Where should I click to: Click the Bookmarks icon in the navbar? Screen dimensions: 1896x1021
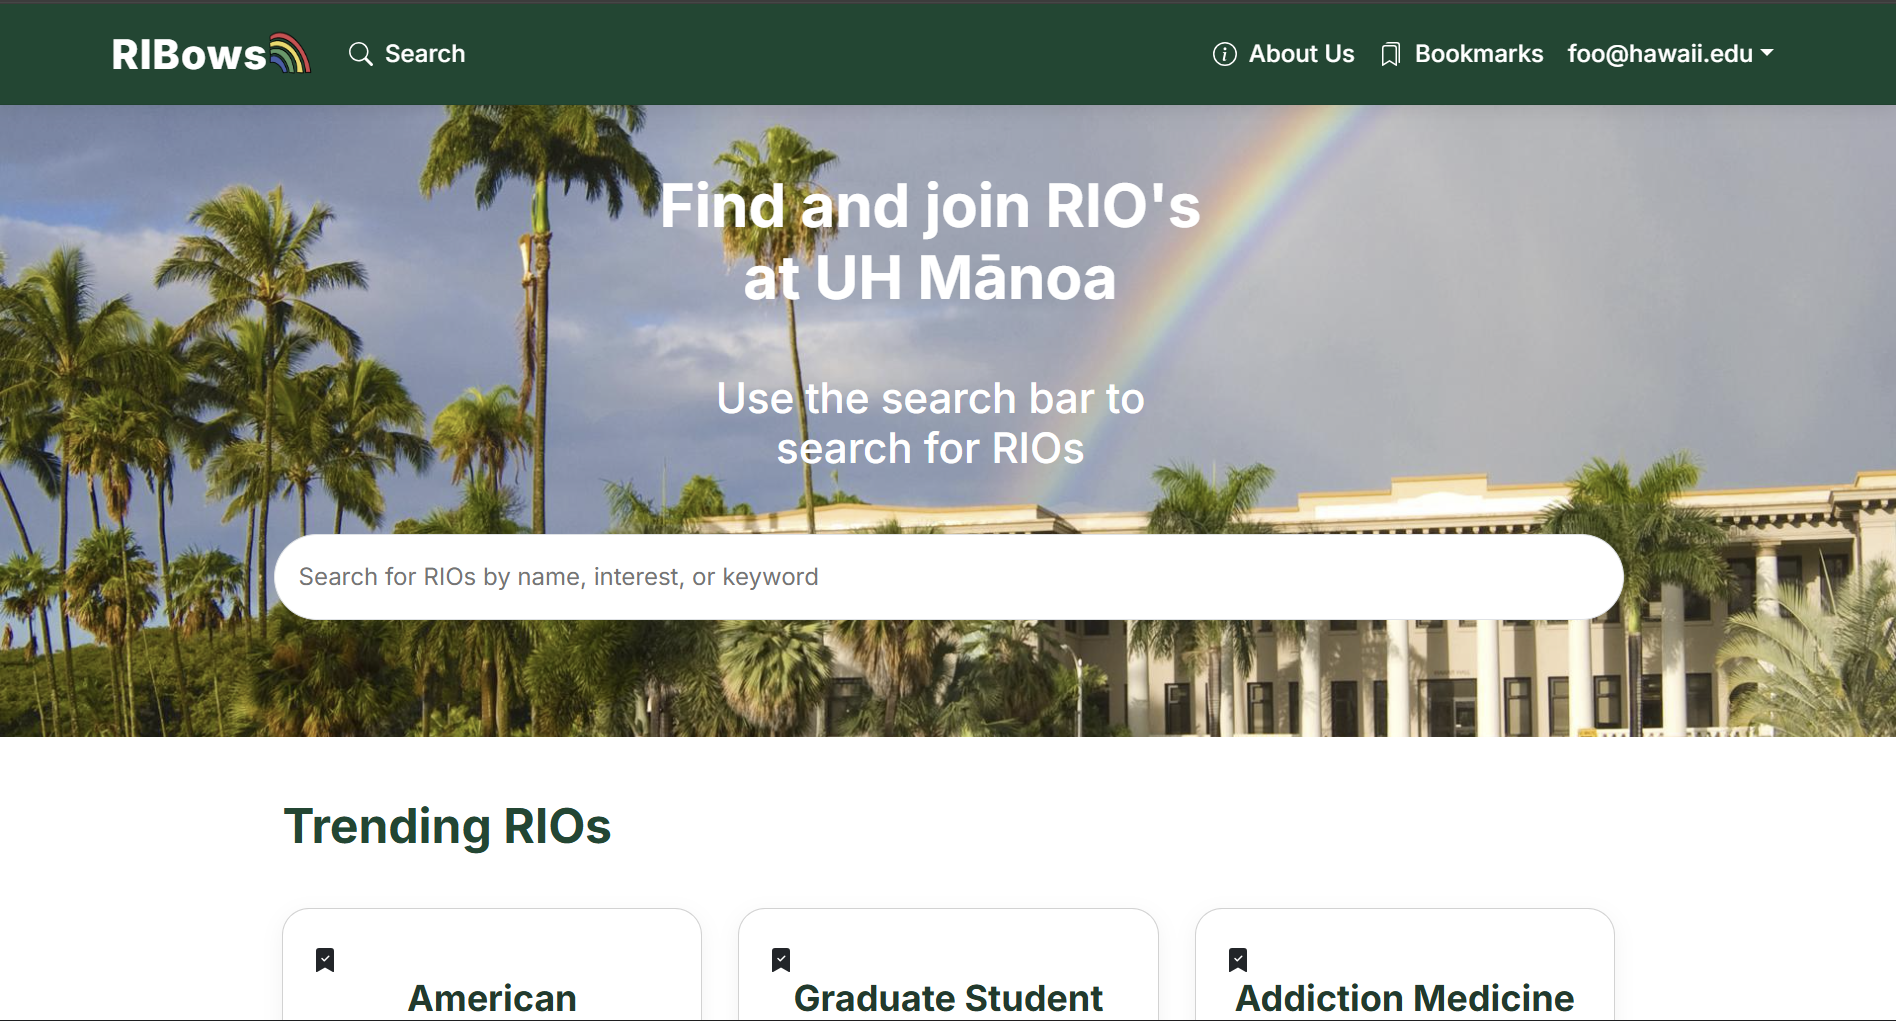1390,55
